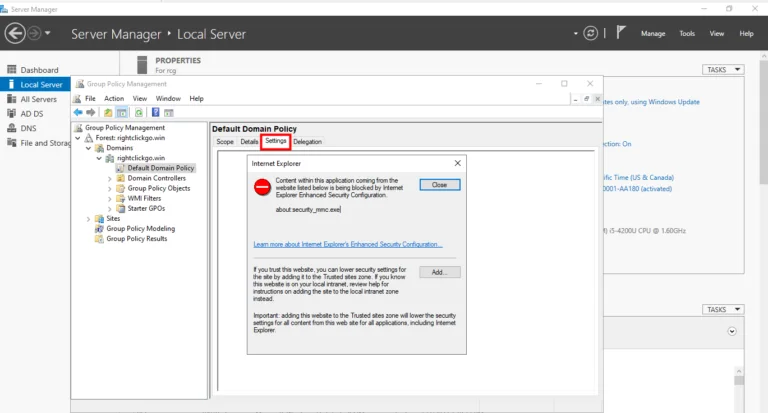This screenshot has height=413, width=768.
Task: Open the upper TASKS dropdown
Action: click(723, 70)
